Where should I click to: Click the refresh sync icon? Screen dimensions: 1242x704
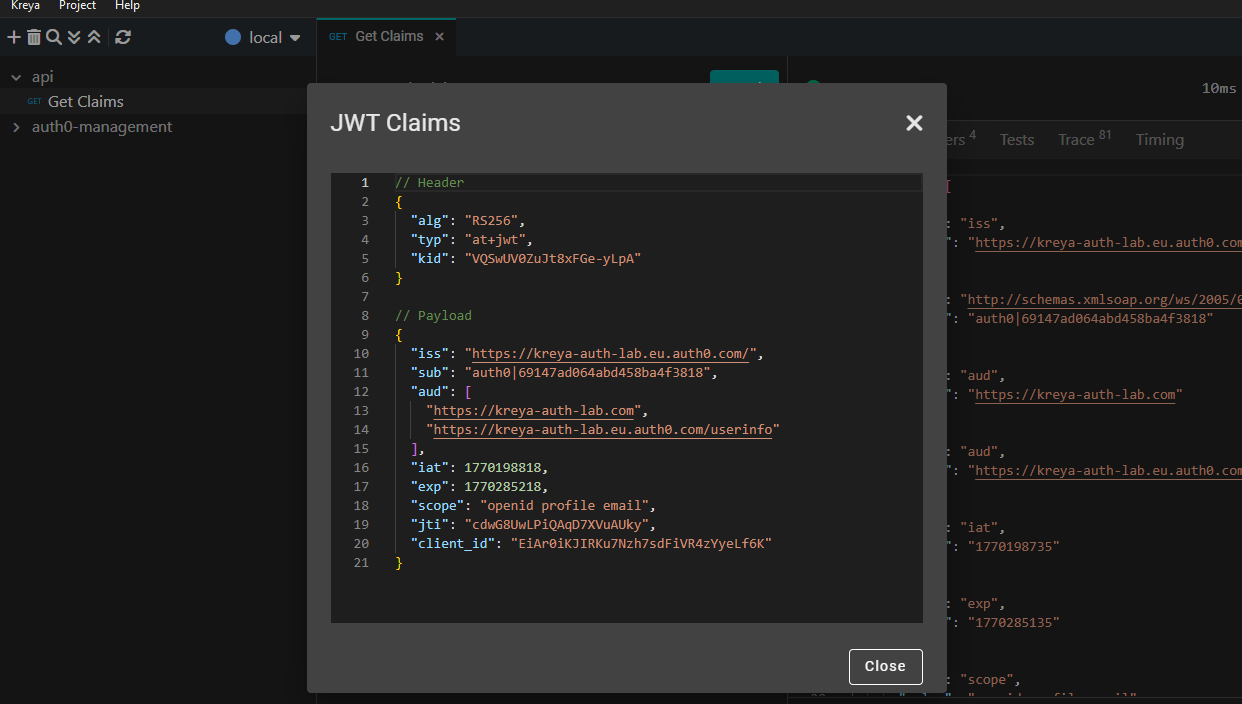pyautogui.click(x=123, y=37)
